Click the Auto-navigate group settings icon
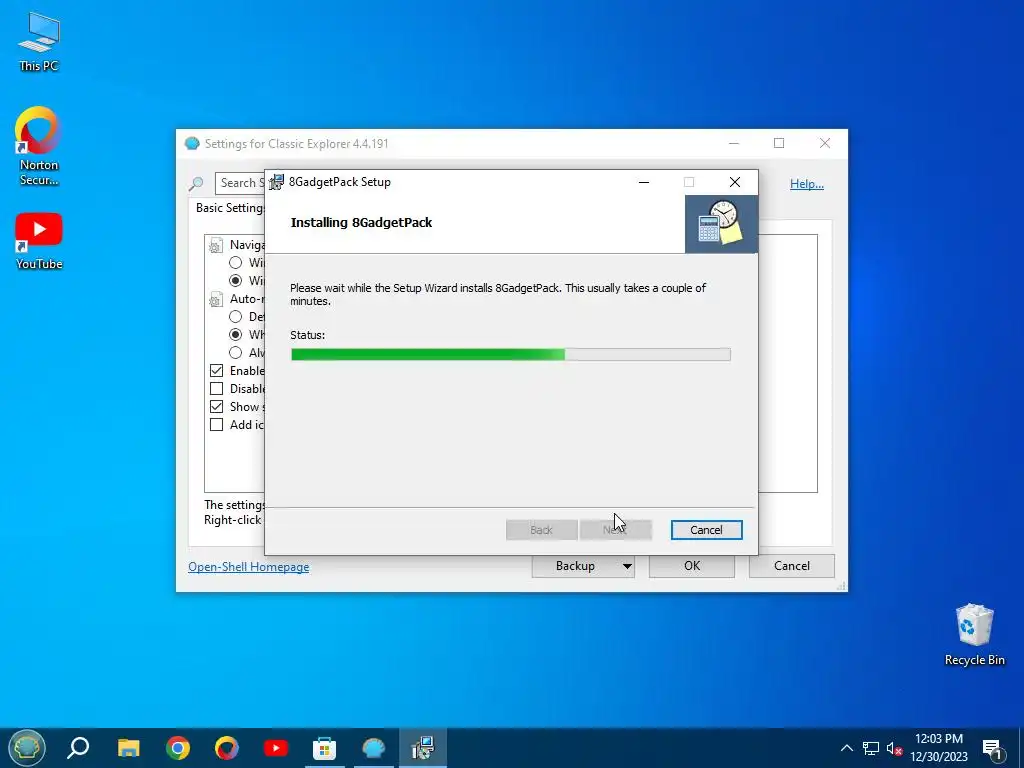The width and height of the screenshot is (1024, 768). (x=216, y=300)
